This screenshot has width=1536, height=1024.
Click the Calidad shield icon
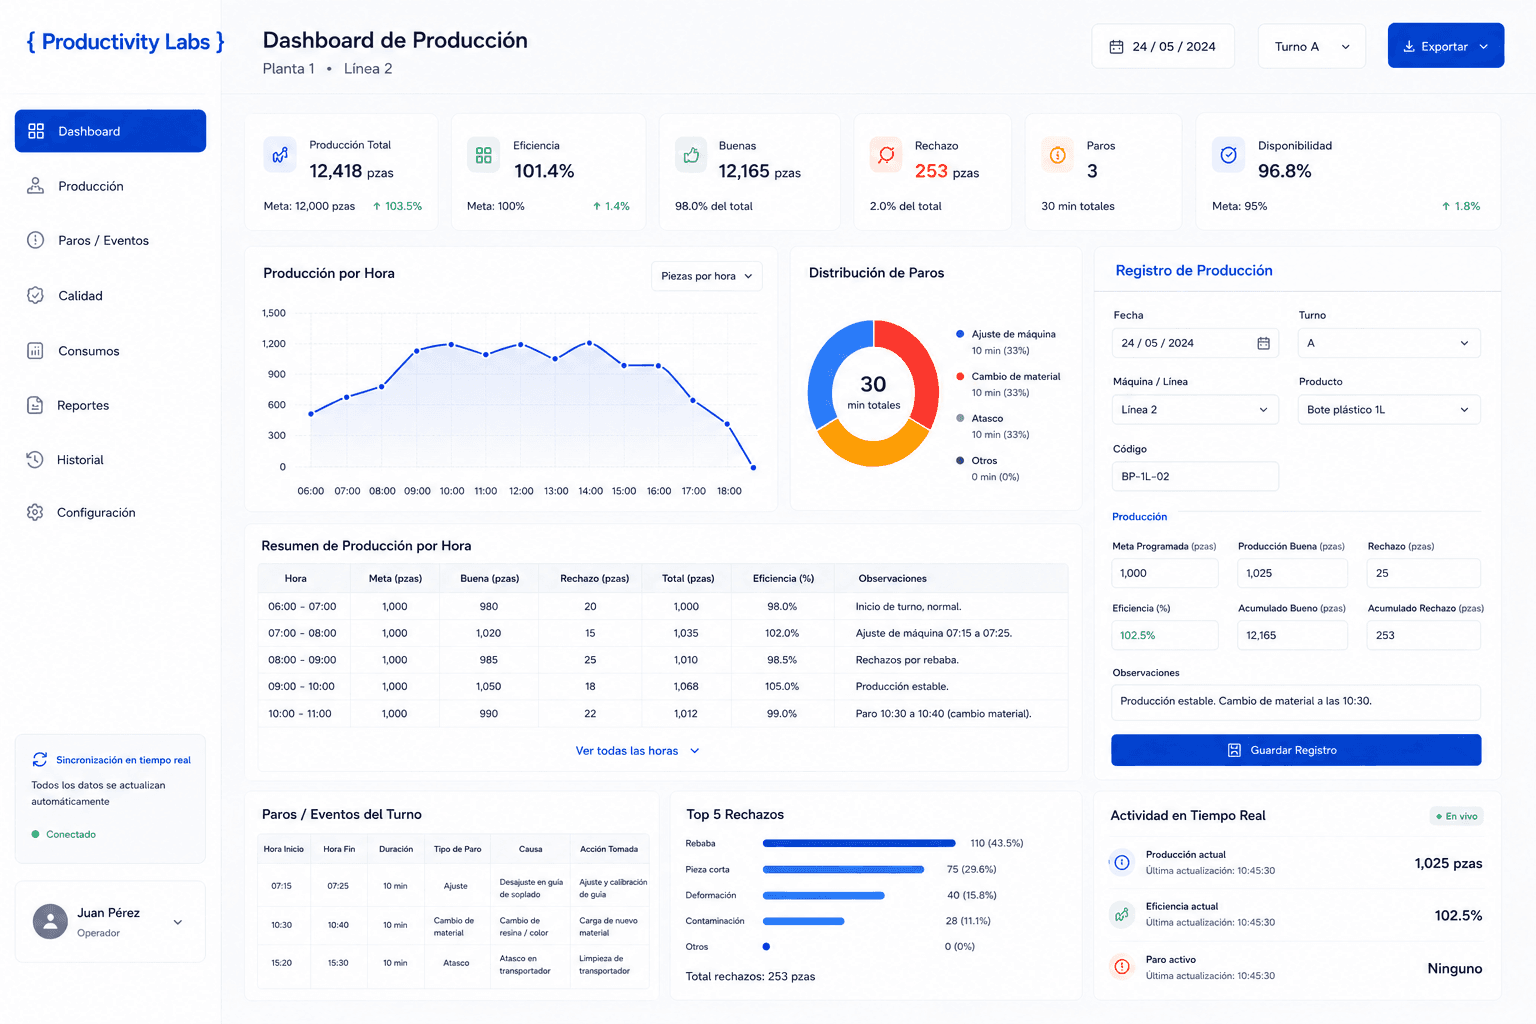35,295
